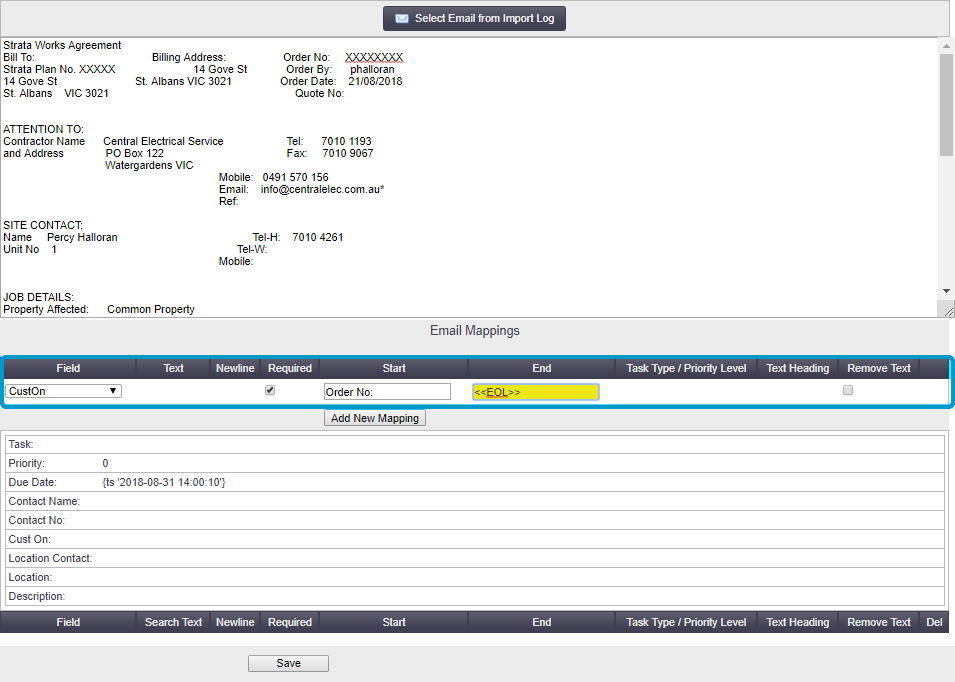Click the Field column header in top table
Viewport: 955px width, 682px height.
68,368
